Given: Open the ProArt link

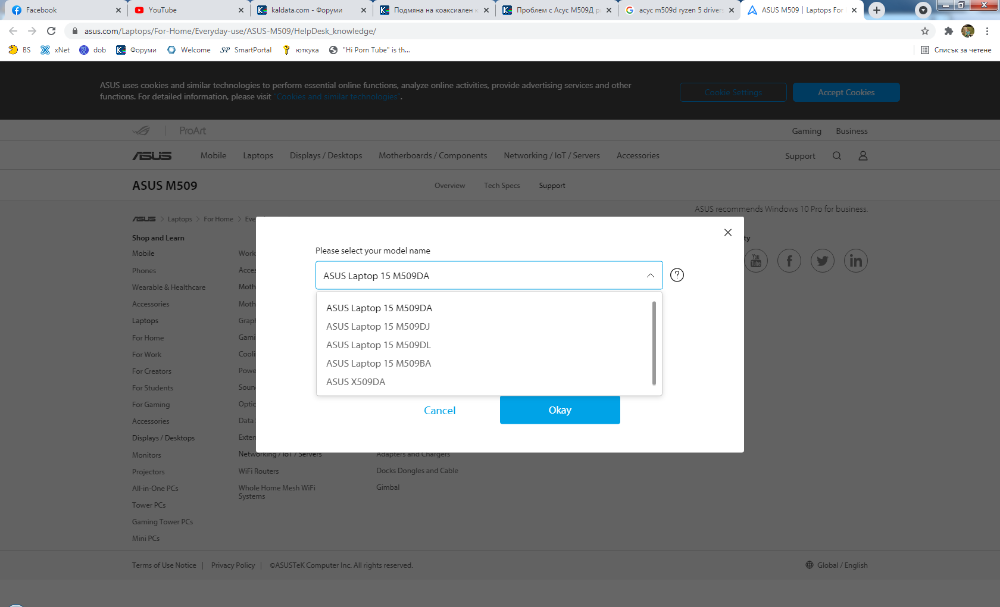Looking at the screenshot, I should point(193,131).
